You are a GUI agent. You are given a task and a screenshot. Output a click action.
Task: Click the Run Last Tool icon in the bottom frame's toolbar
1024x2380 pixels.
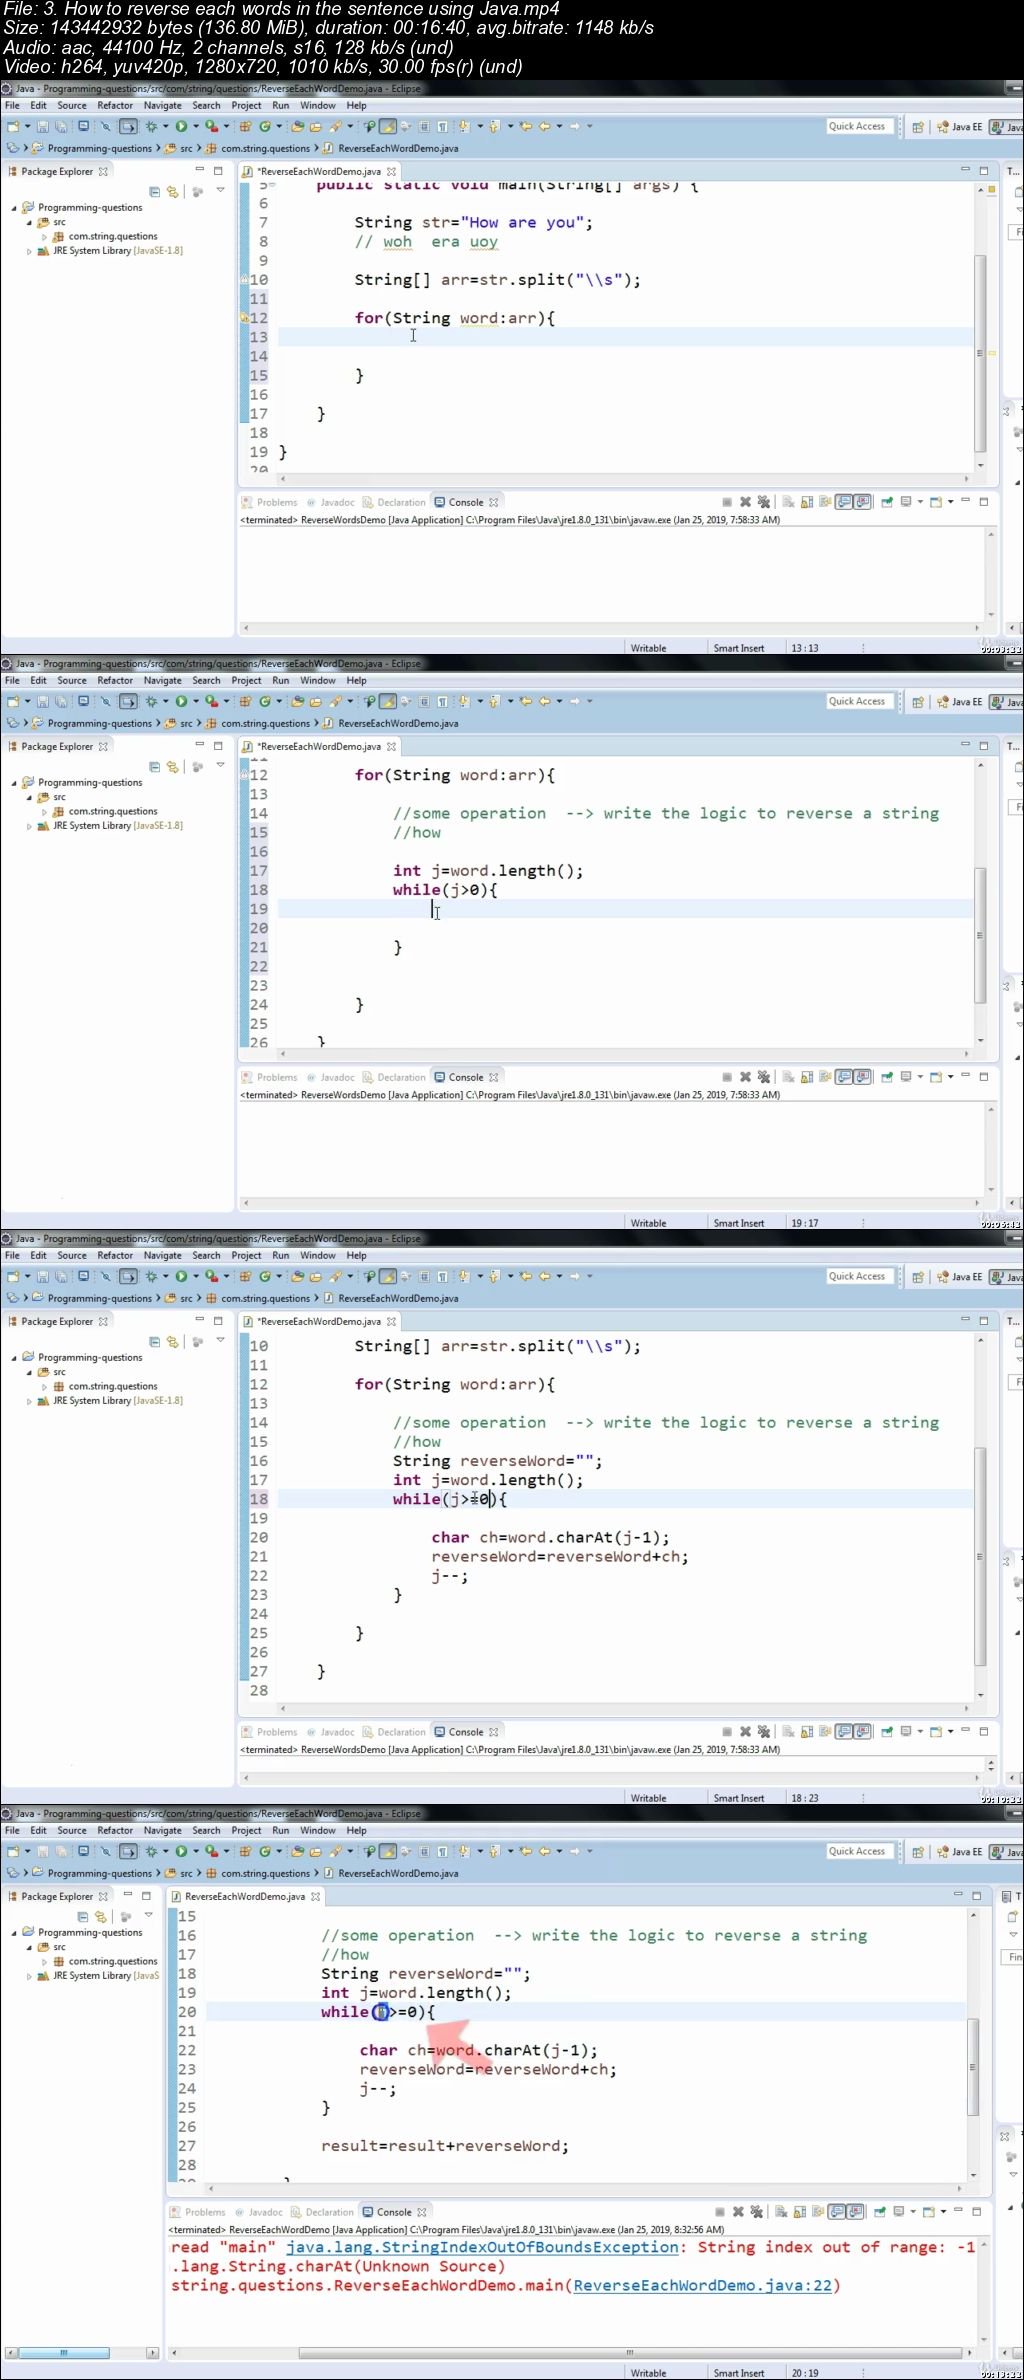(211, 1851)
